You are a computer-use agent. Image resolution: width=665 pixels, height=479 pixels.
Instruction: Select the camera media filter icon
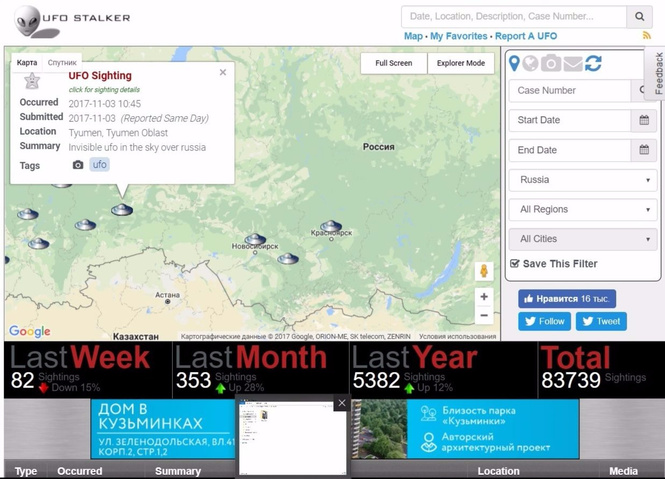click(x=550, y=63)
